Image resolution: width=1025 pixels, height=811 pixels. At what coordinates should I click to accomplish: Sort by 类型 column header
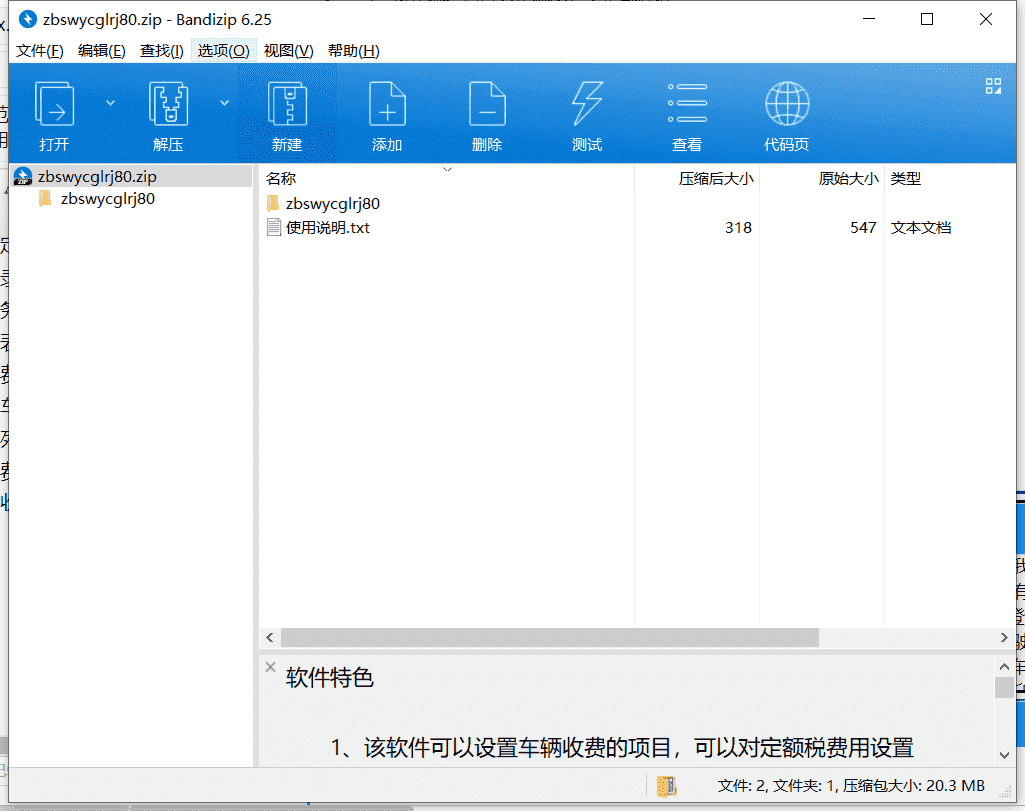[x=905, y=178]
